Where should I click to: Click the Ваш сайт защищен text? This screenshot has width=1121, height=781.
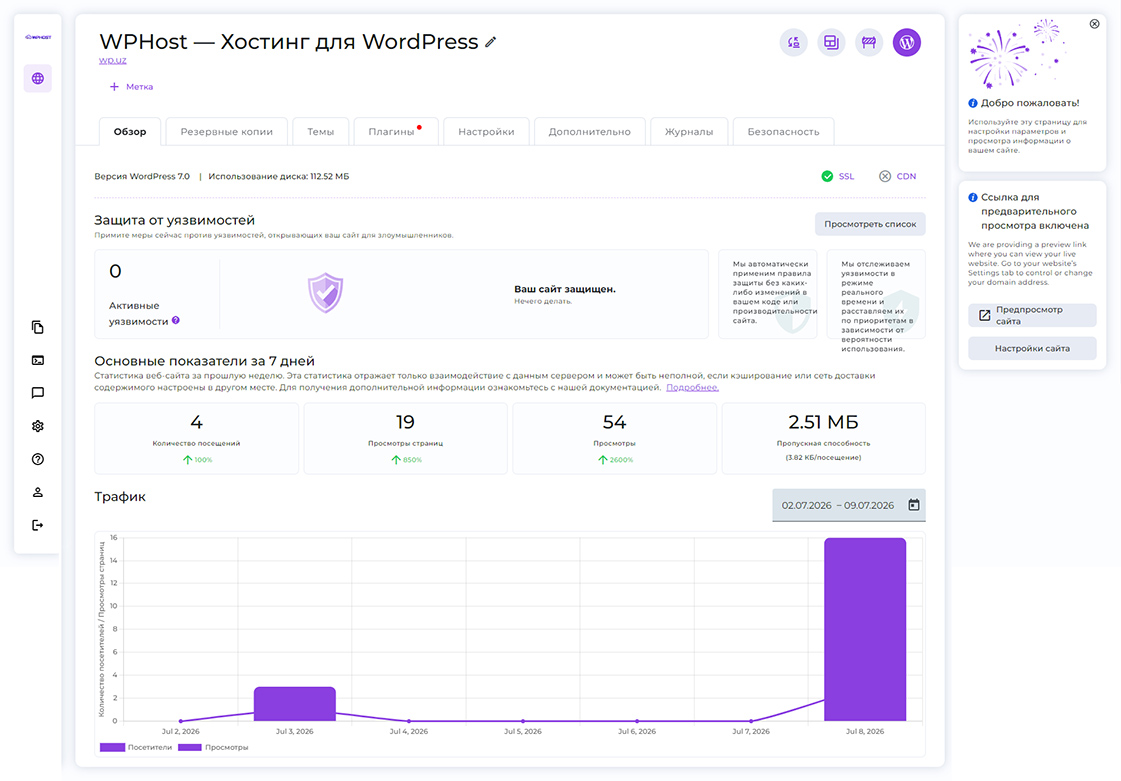click(x=565, y=289)
